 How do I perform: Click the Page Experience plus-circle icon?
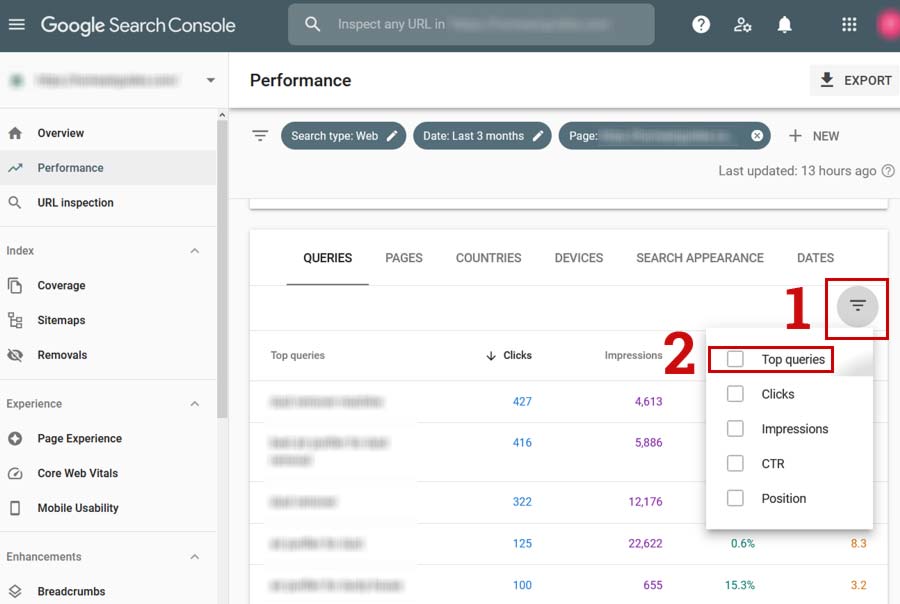point(15,439)
